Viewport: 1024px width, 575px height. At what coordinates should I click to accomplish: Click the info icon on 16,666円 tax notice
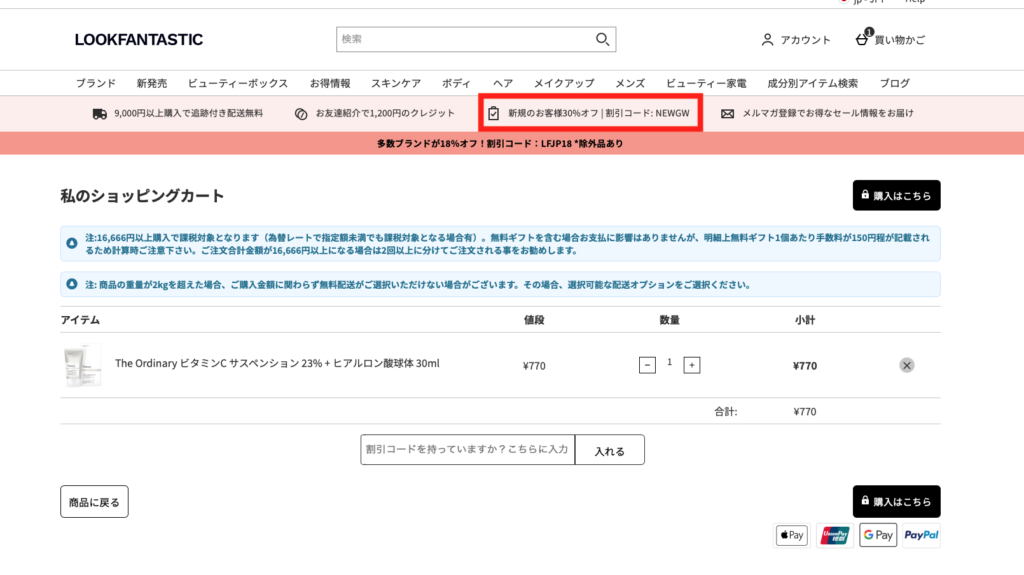[72, 243]
